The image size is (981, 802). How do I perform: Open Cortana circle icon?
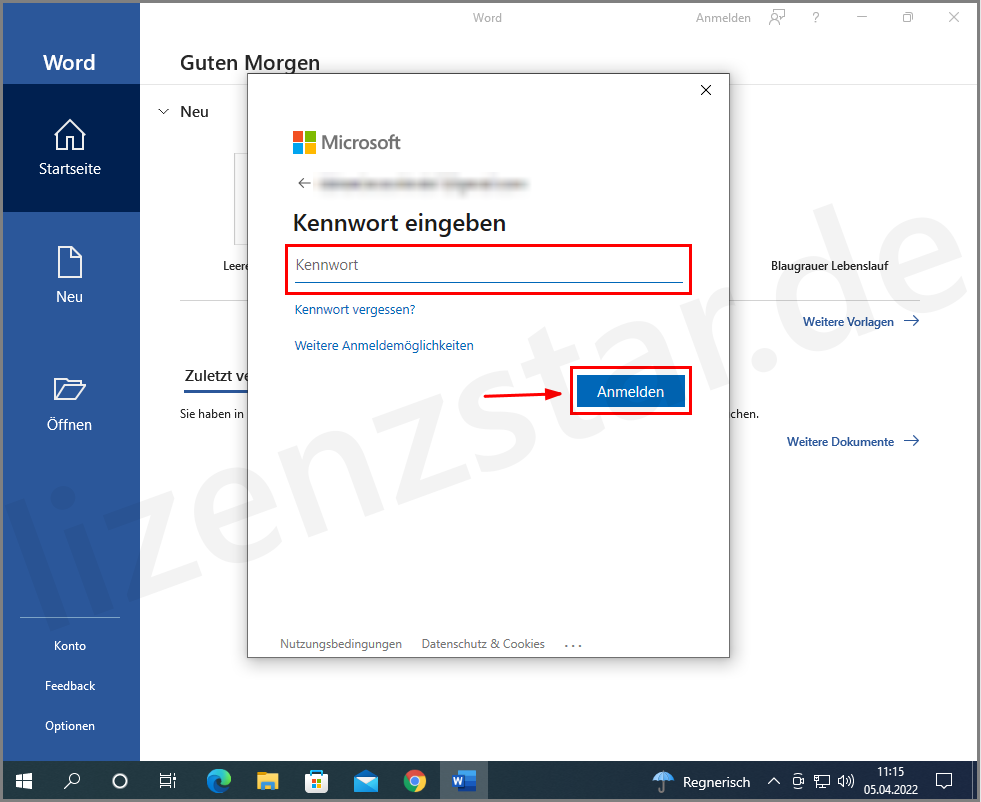119,781
